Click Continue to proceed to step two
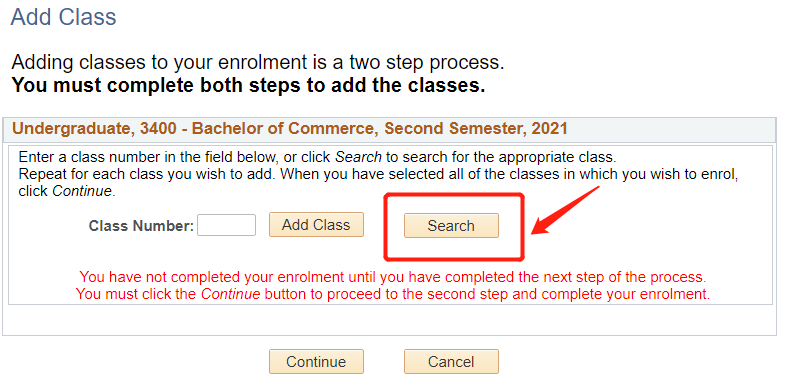Screen dimensions: 795x383 coord(316,362)
